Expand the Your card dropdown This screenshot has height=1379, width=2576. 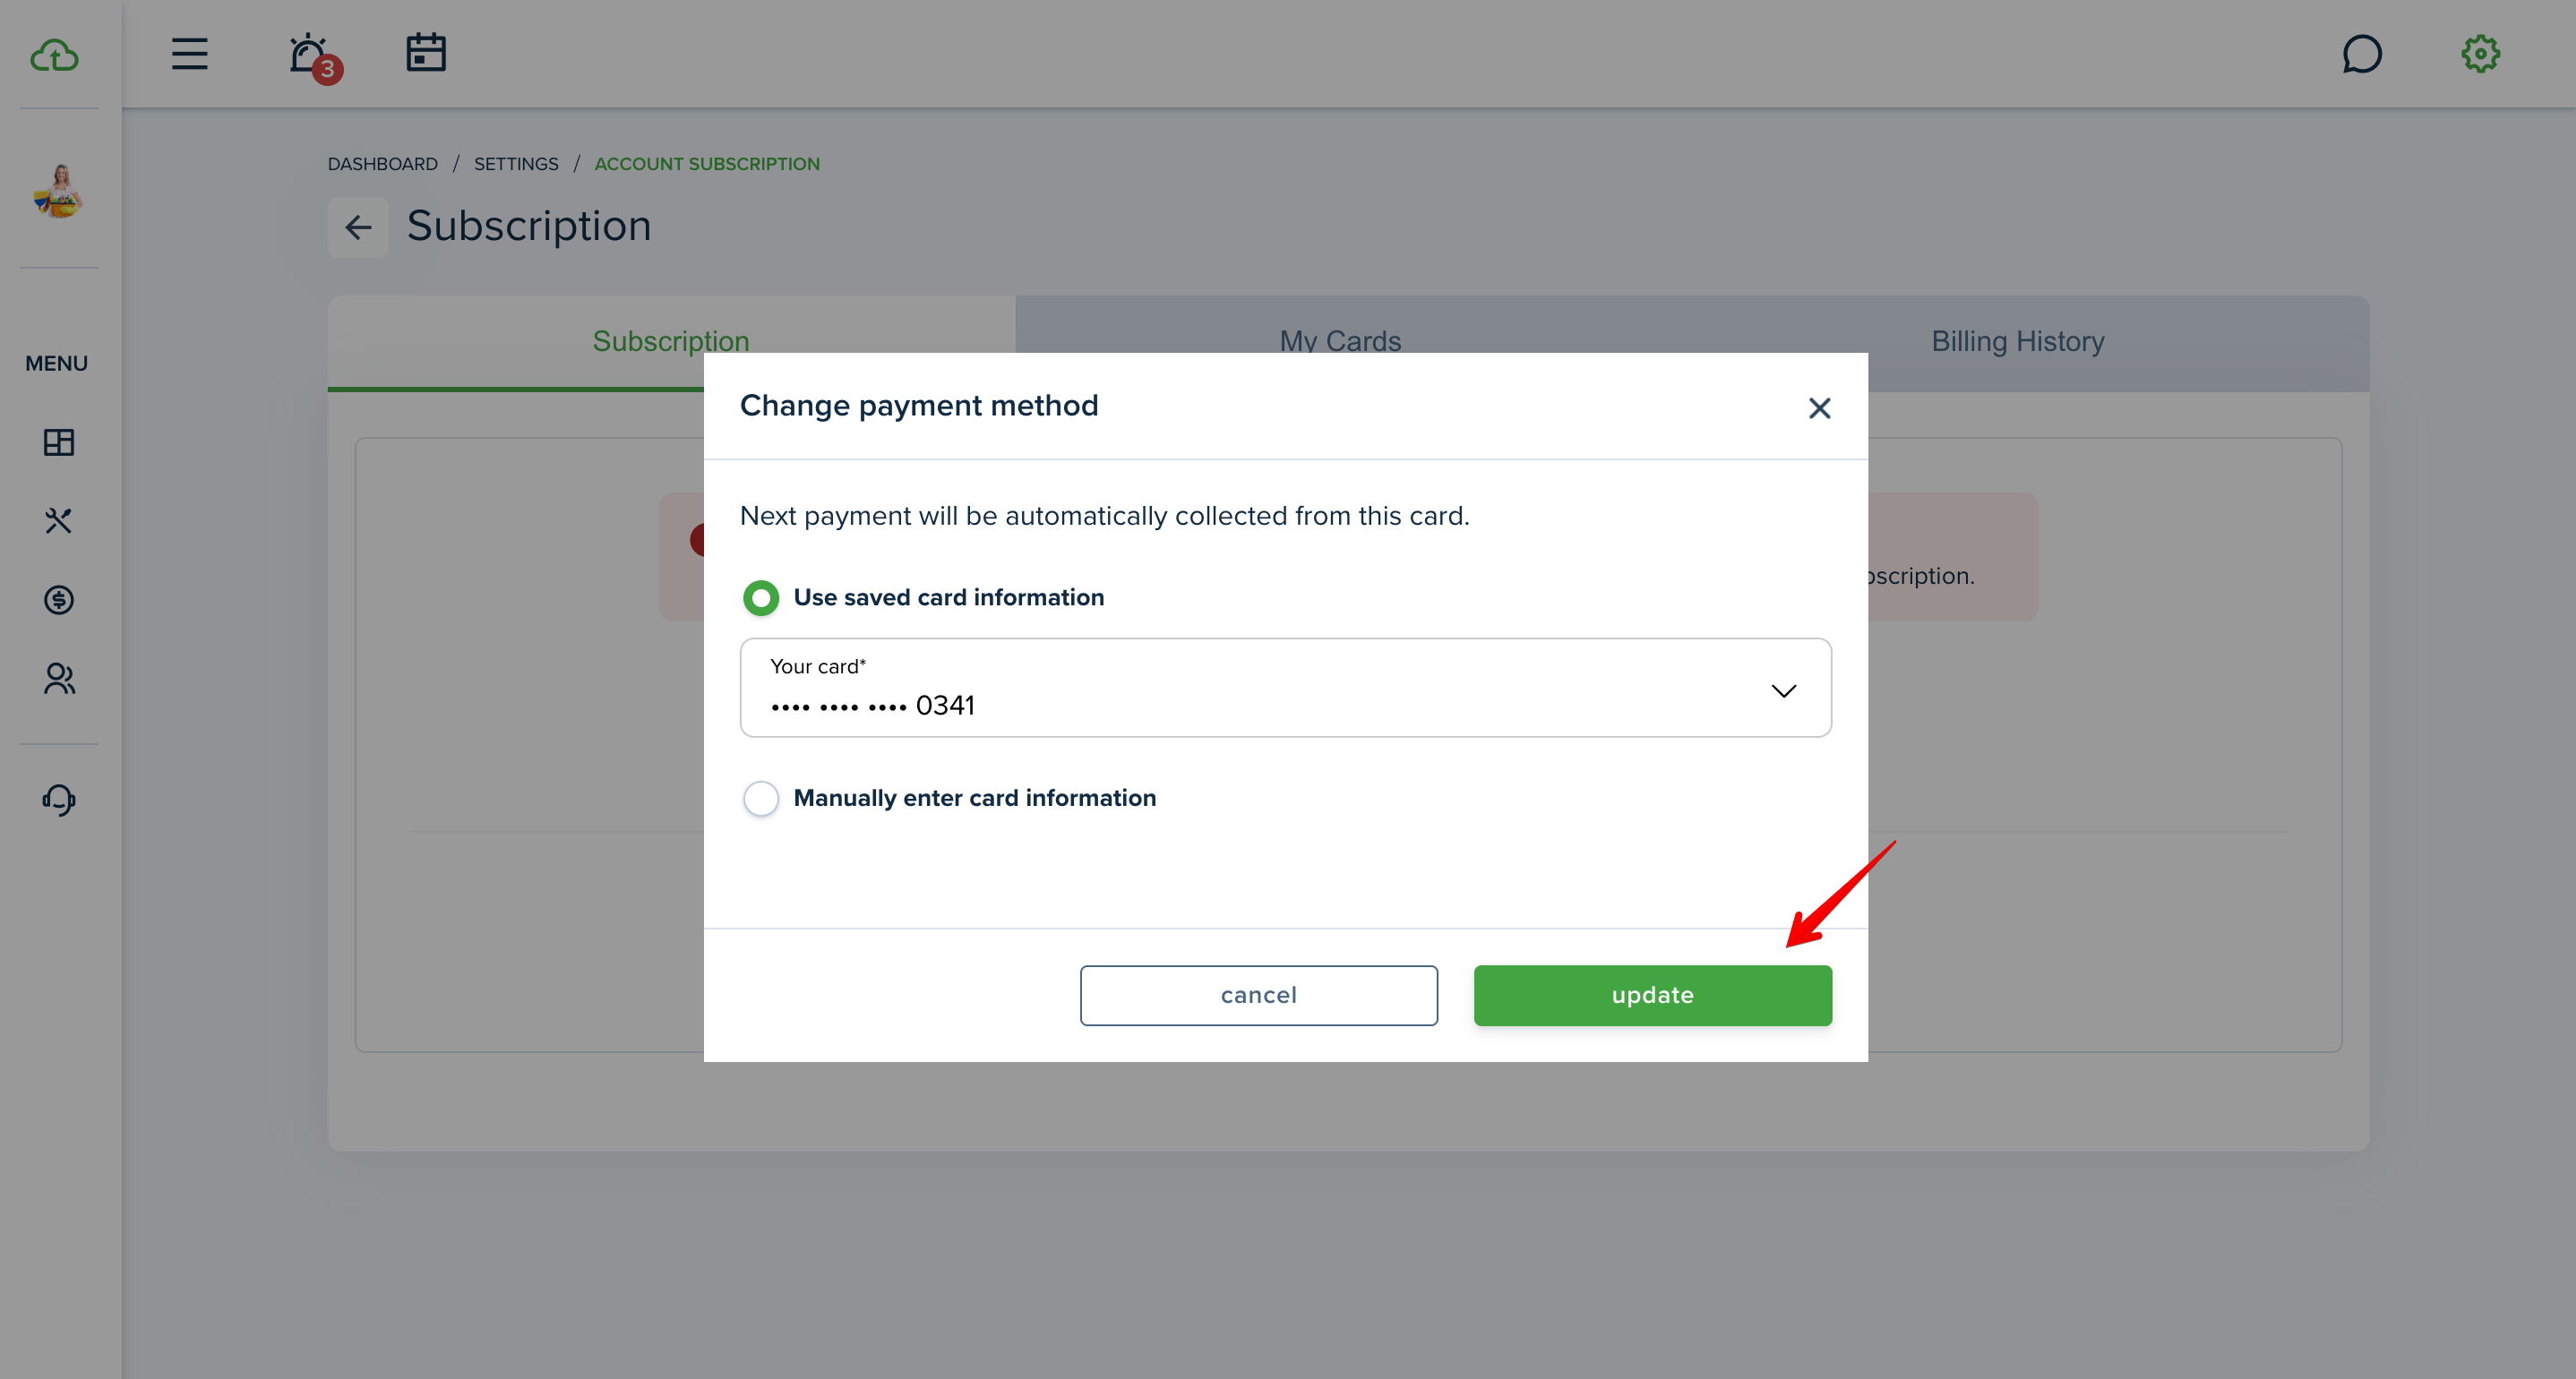click(1285, 688)
